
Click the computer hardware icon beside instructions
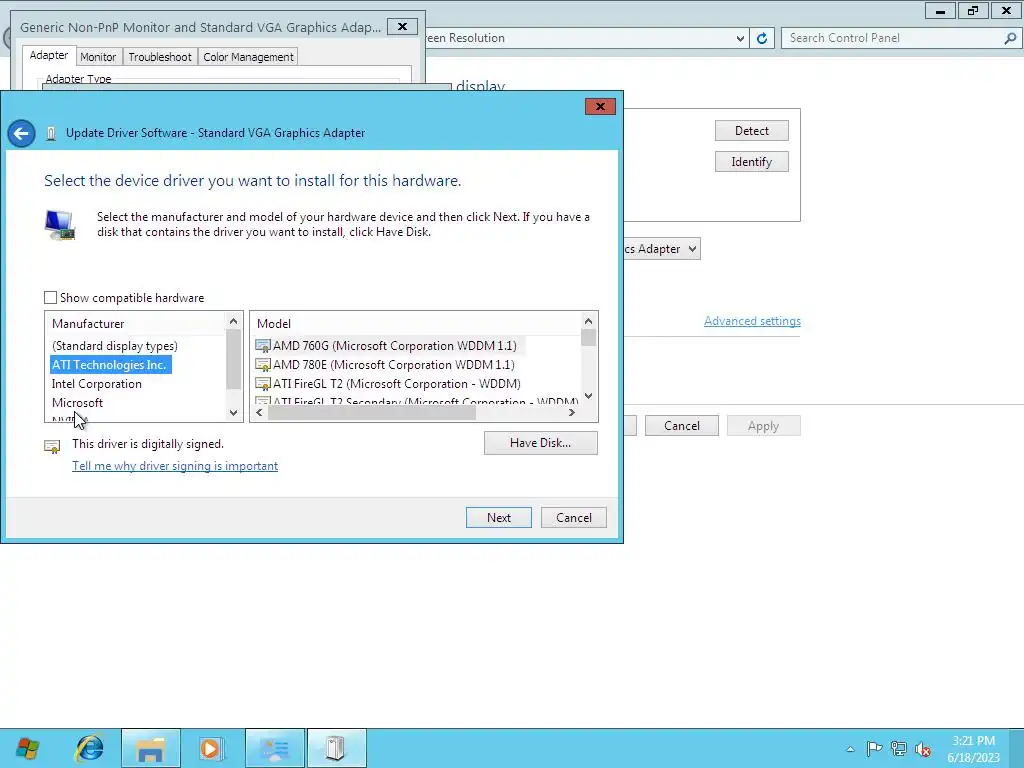[x=60, y=225]
